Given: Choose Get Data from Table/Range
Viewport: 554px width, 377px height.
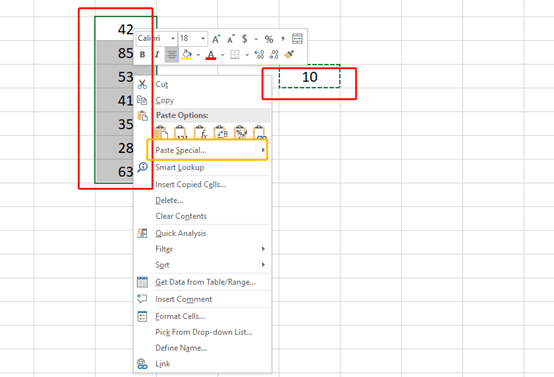Looking at the screenshot, I should 202,282.
